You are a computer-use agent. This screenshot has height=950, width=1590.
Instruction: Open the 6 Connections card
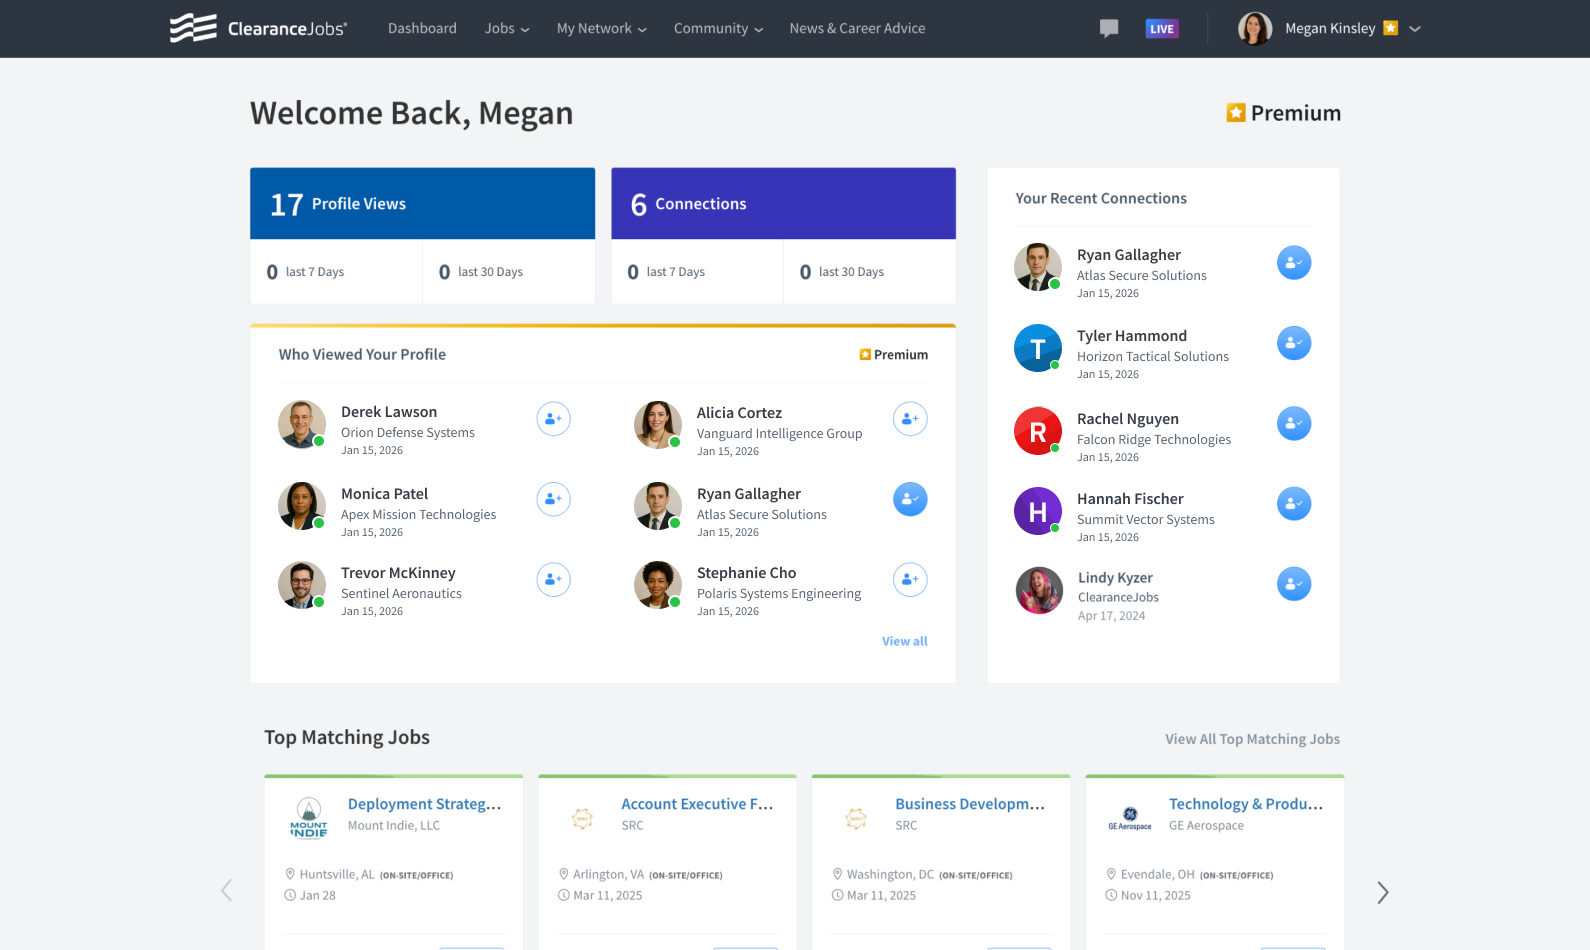point(783,204)
